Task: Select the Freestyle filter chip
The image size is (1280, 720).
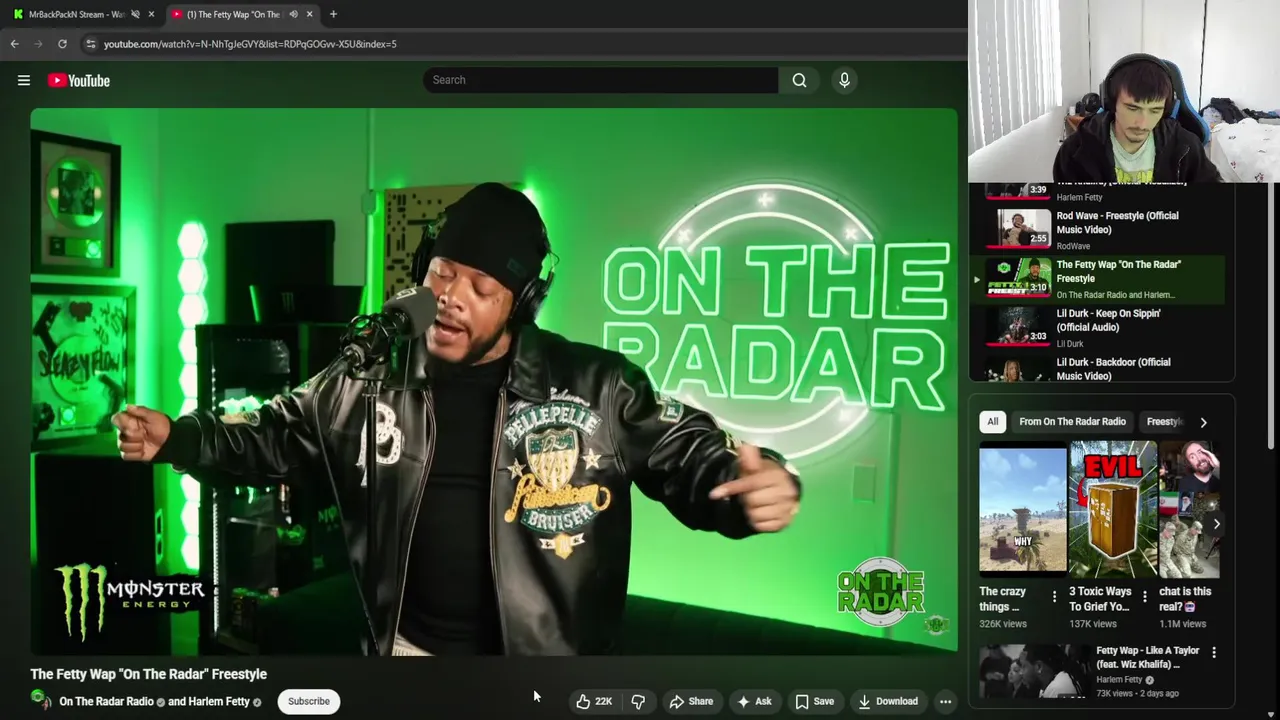Action: [x=1164, y=422]
